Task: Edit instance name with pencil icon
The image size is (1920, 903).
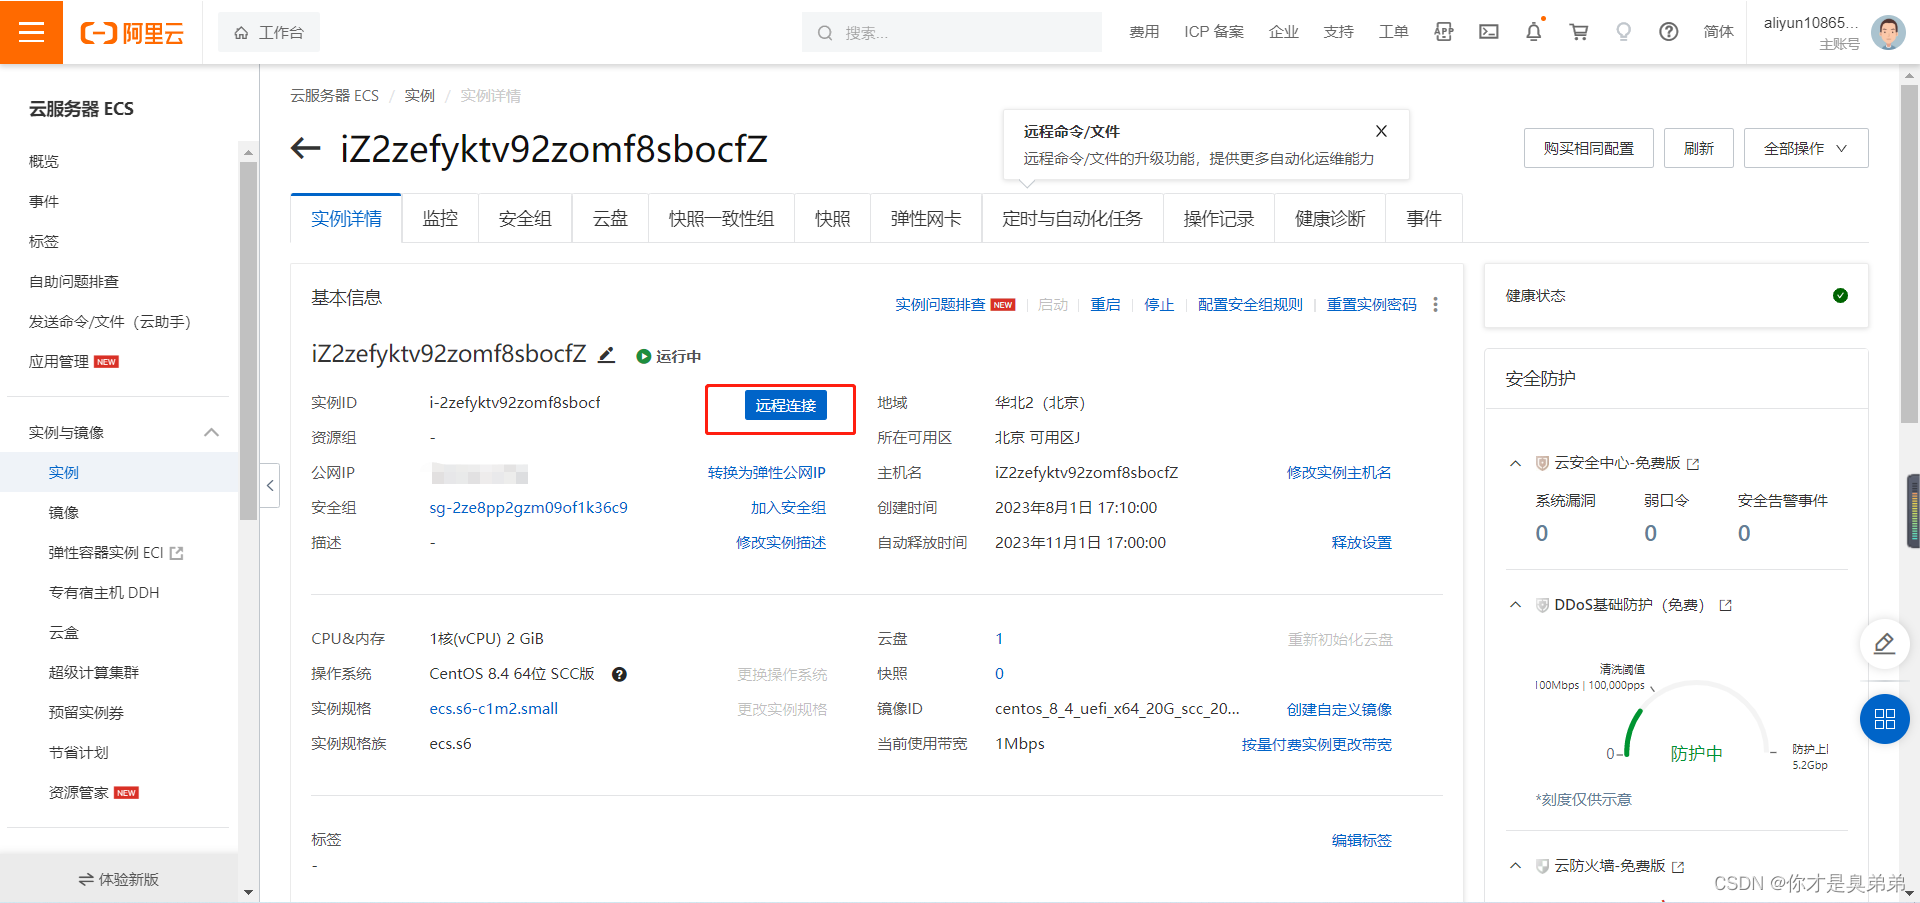Action: point(606,355)
